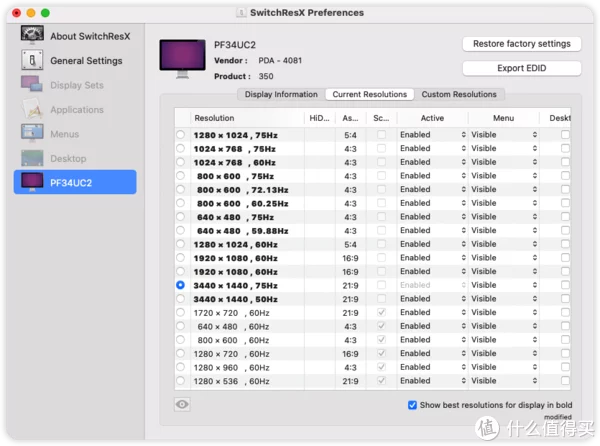Image resolution: width=600 pixels, height=446 pixels.
Task: Open Active dropdown for 1024 x 768, 60Hz
Action: coord(432,162)
